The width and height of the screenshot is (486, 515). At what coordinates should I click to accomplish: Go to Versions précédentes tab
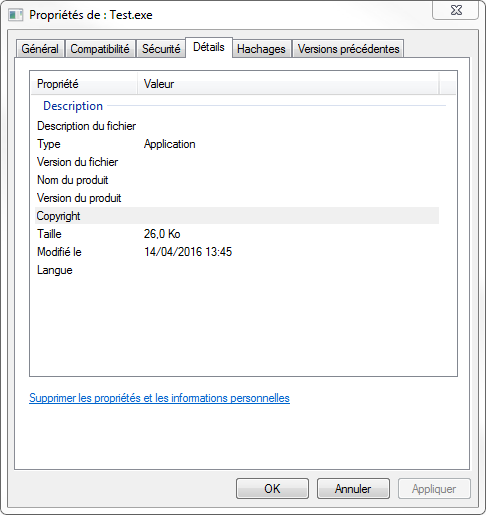(x=348, y=49)
